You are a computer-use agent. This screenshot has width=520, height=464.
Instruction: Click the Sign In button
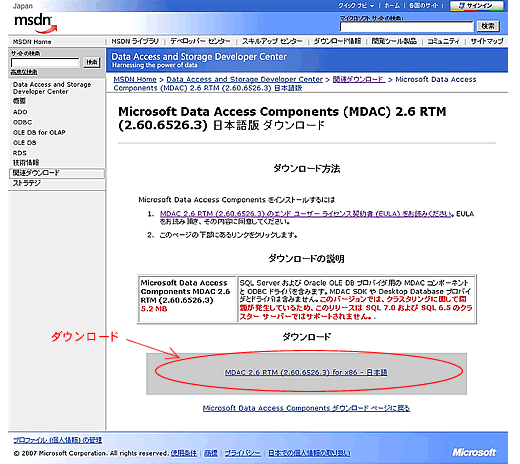476,6
